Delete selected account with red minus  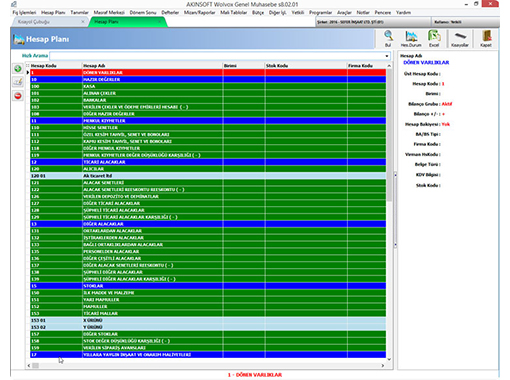pos(18,96)
